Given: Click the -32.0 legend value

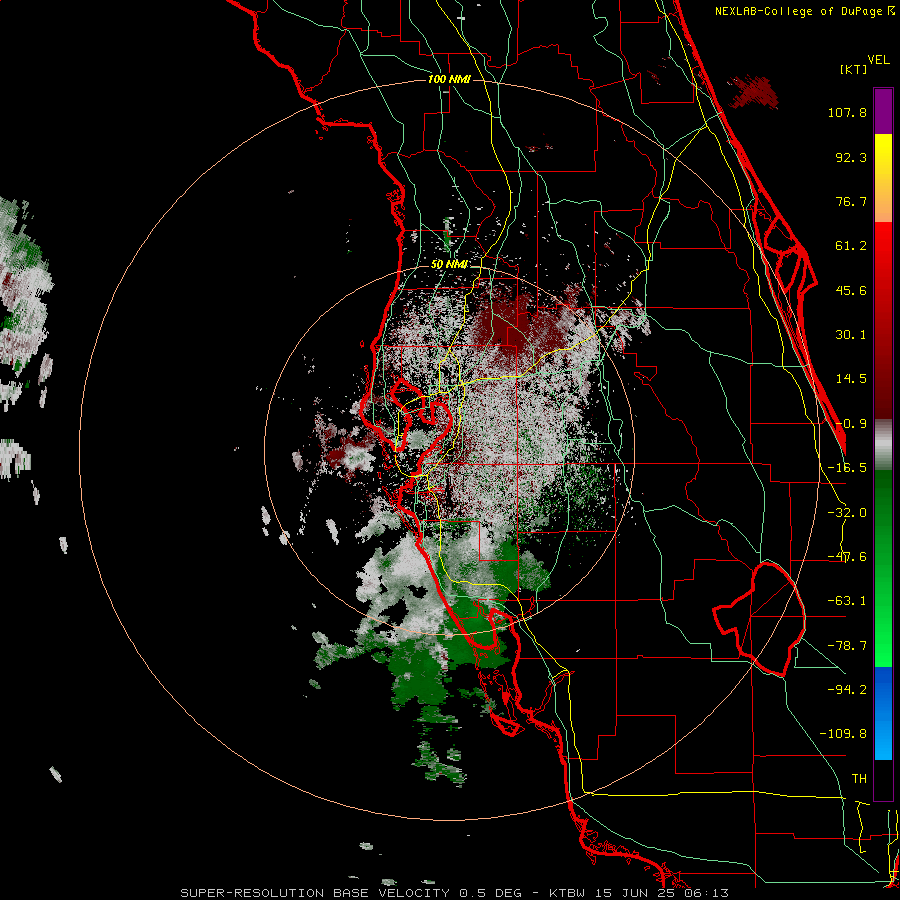Looking at the screenshot, I should tap(847, 513).
